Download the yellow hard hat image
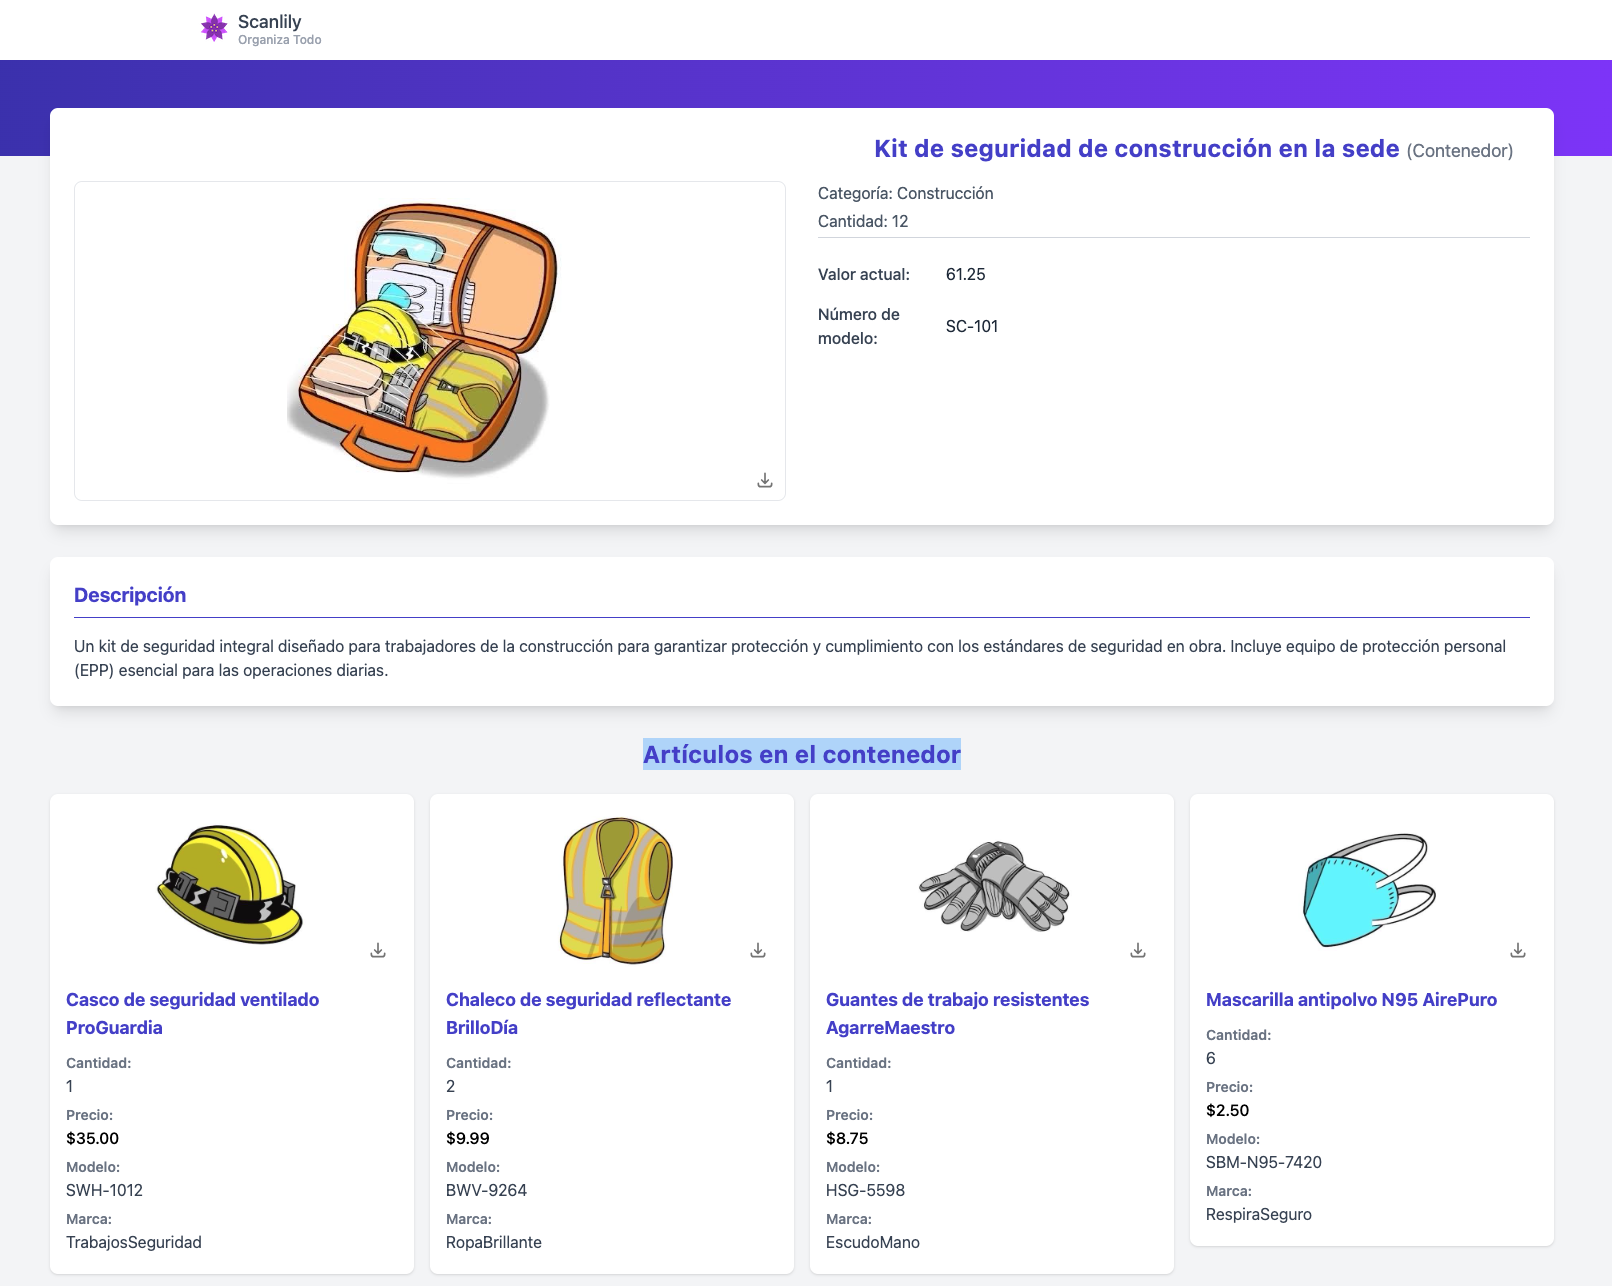 [378, 950]
